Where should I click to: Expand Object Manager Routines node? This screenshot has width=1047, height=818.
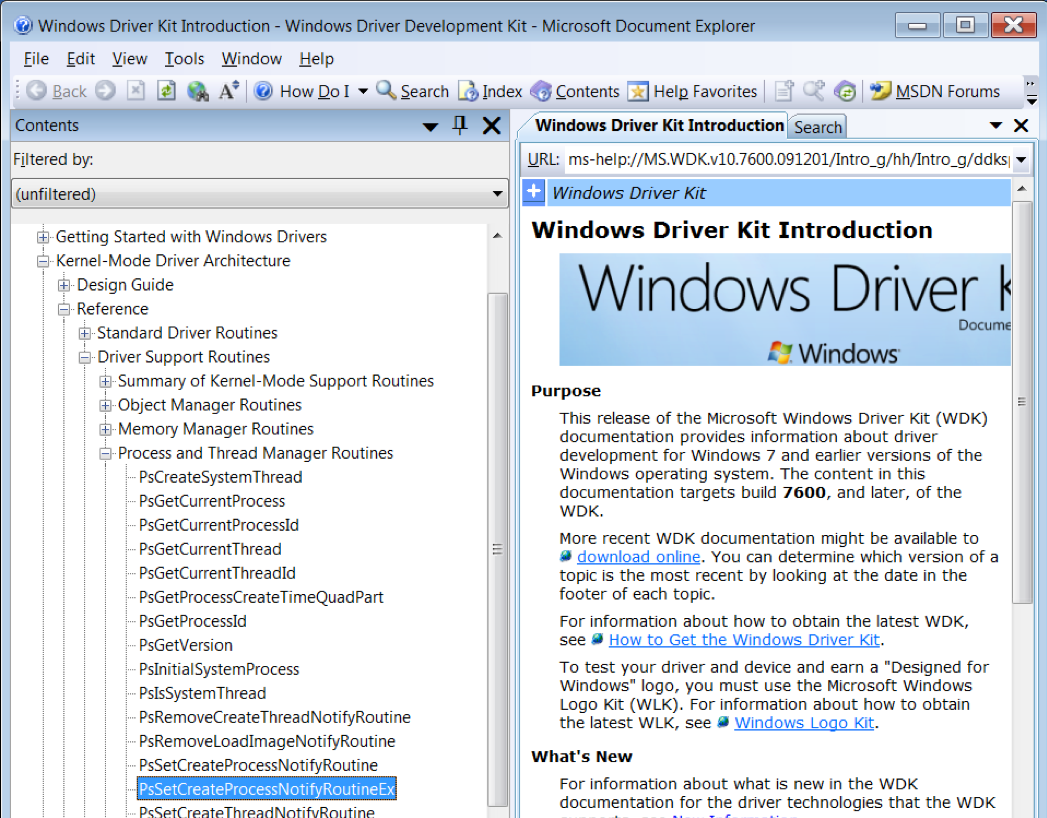[x=106, y=405]
